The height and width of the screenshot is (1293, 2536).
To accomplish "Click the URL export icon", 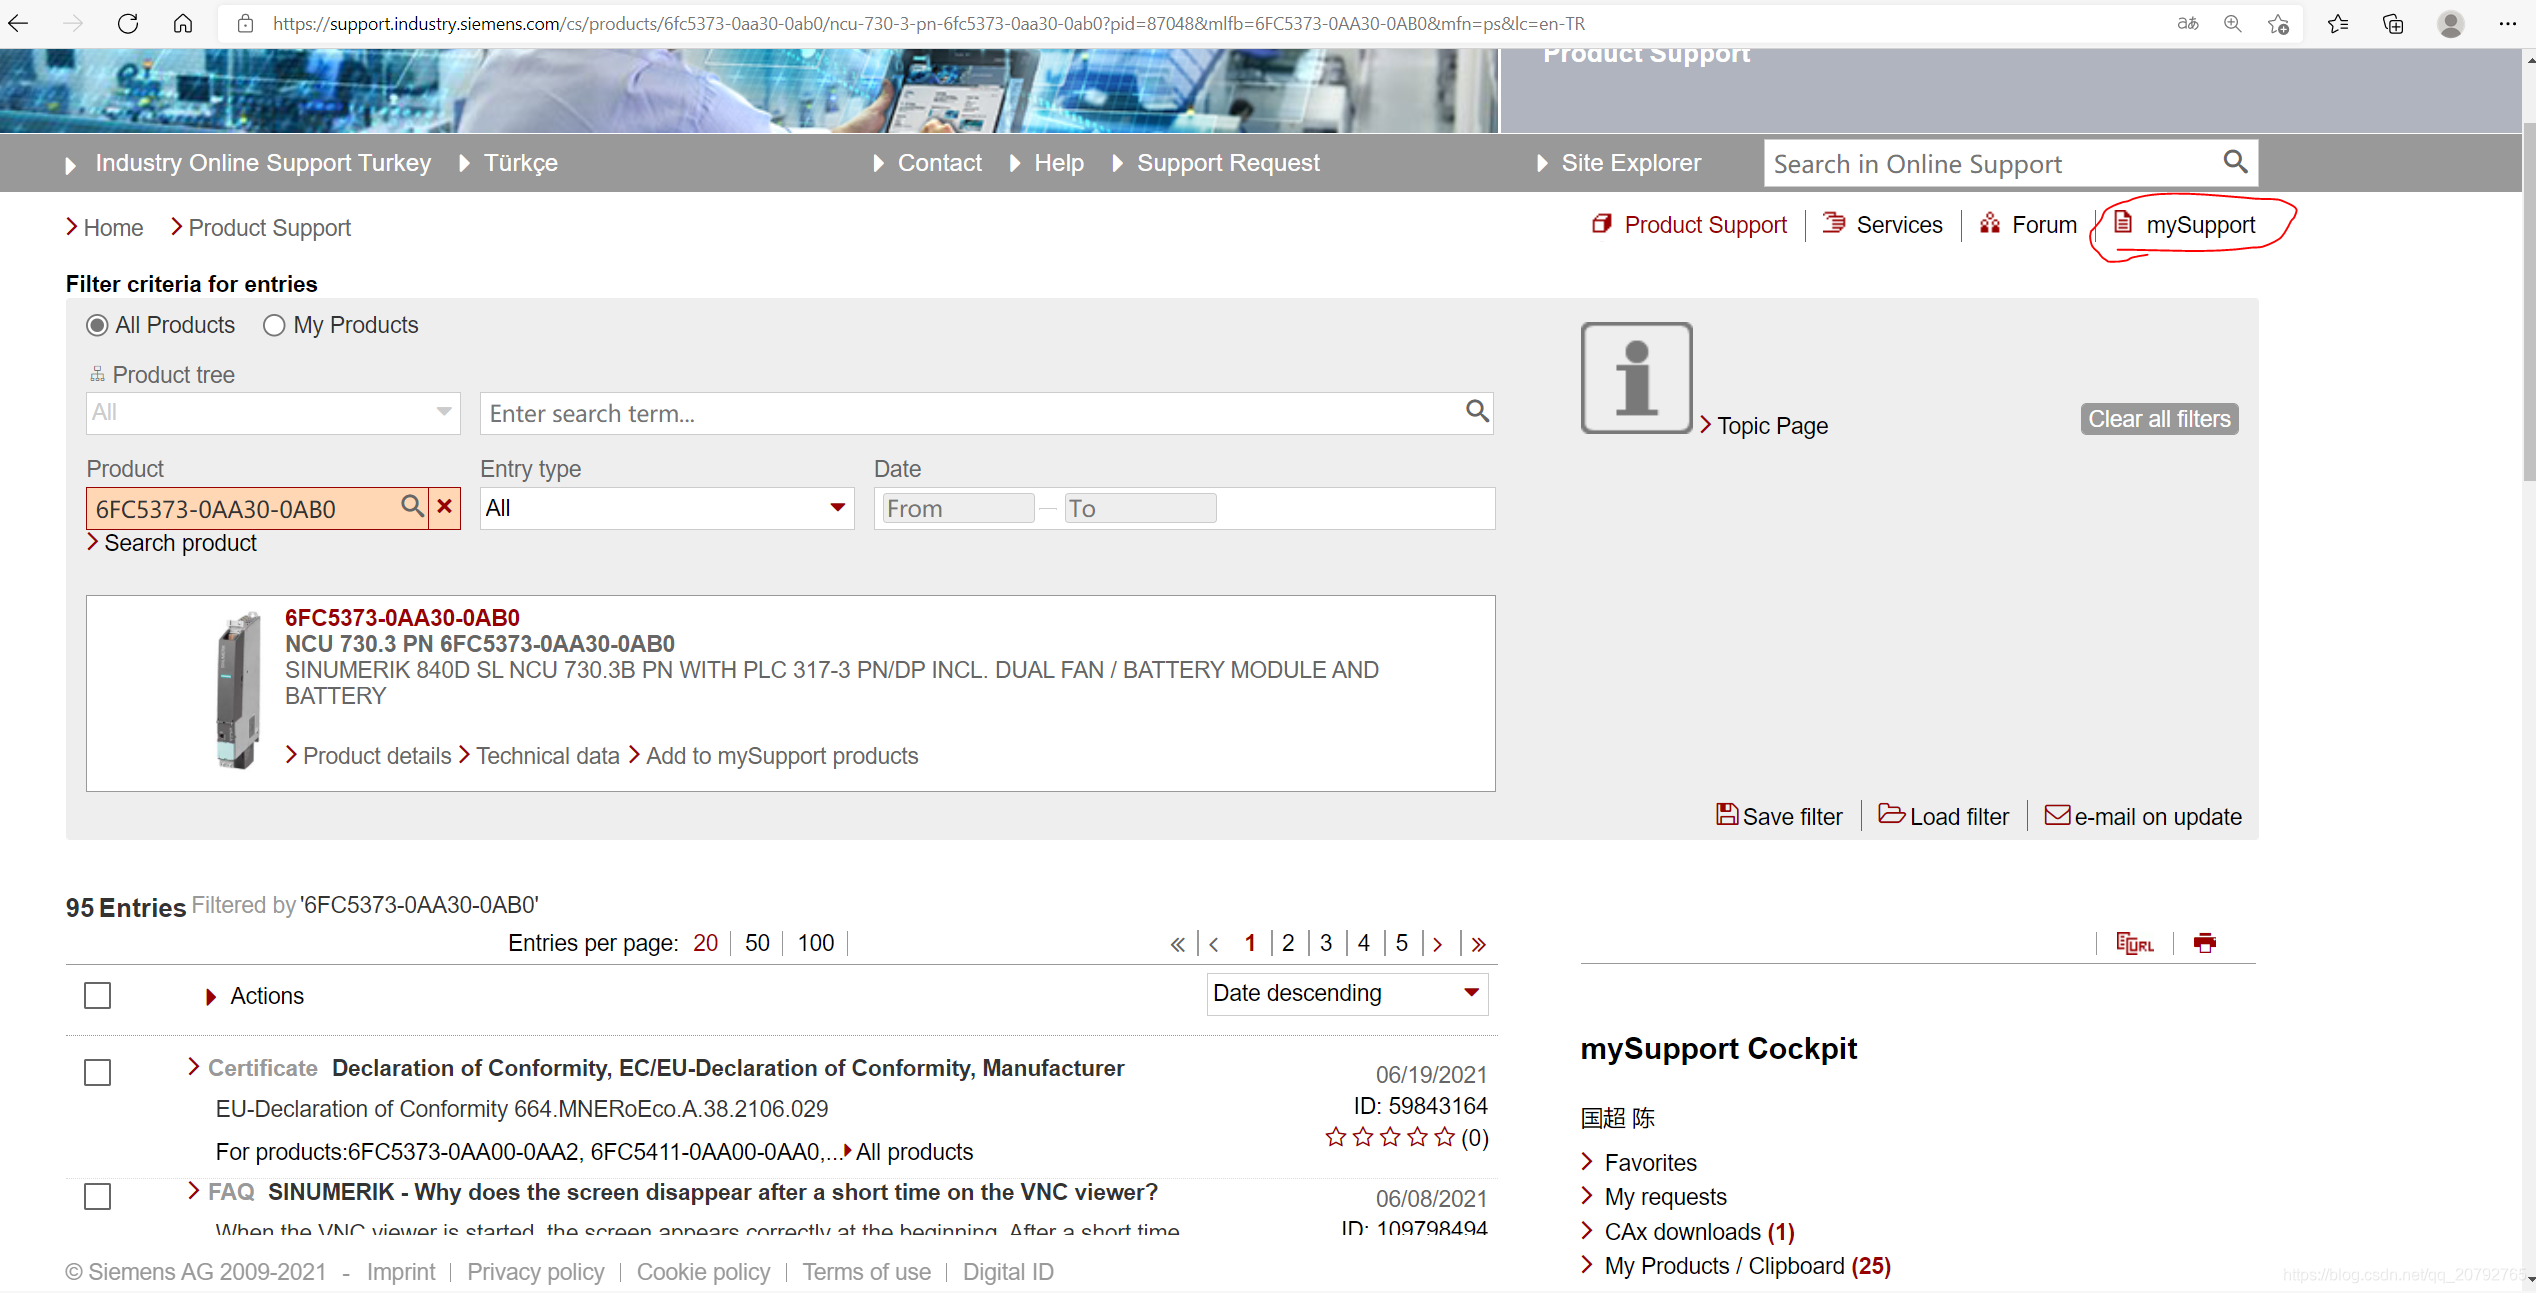I will [x=2135, y=943].
